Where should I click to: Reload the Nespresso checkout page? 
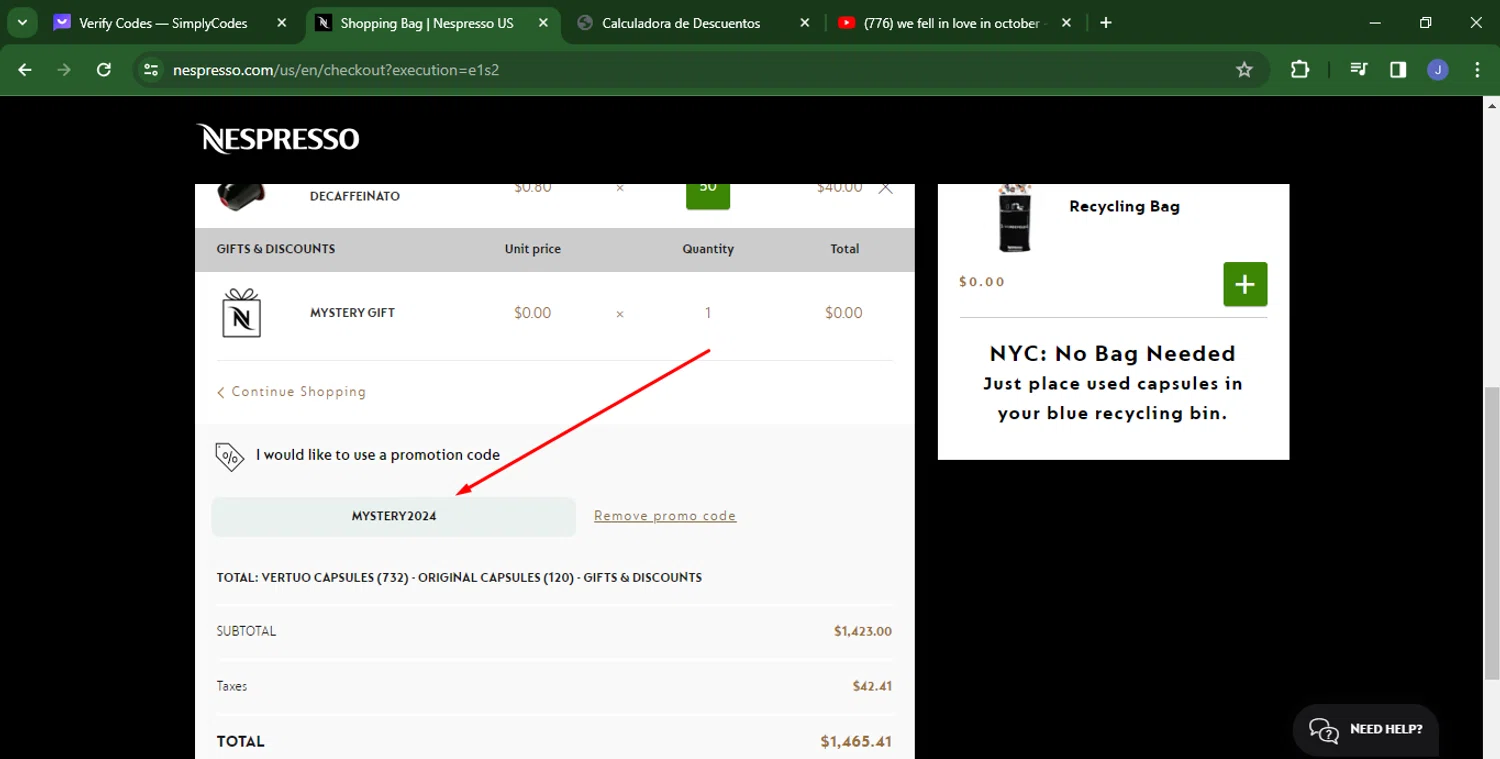[x=104, y=69]
